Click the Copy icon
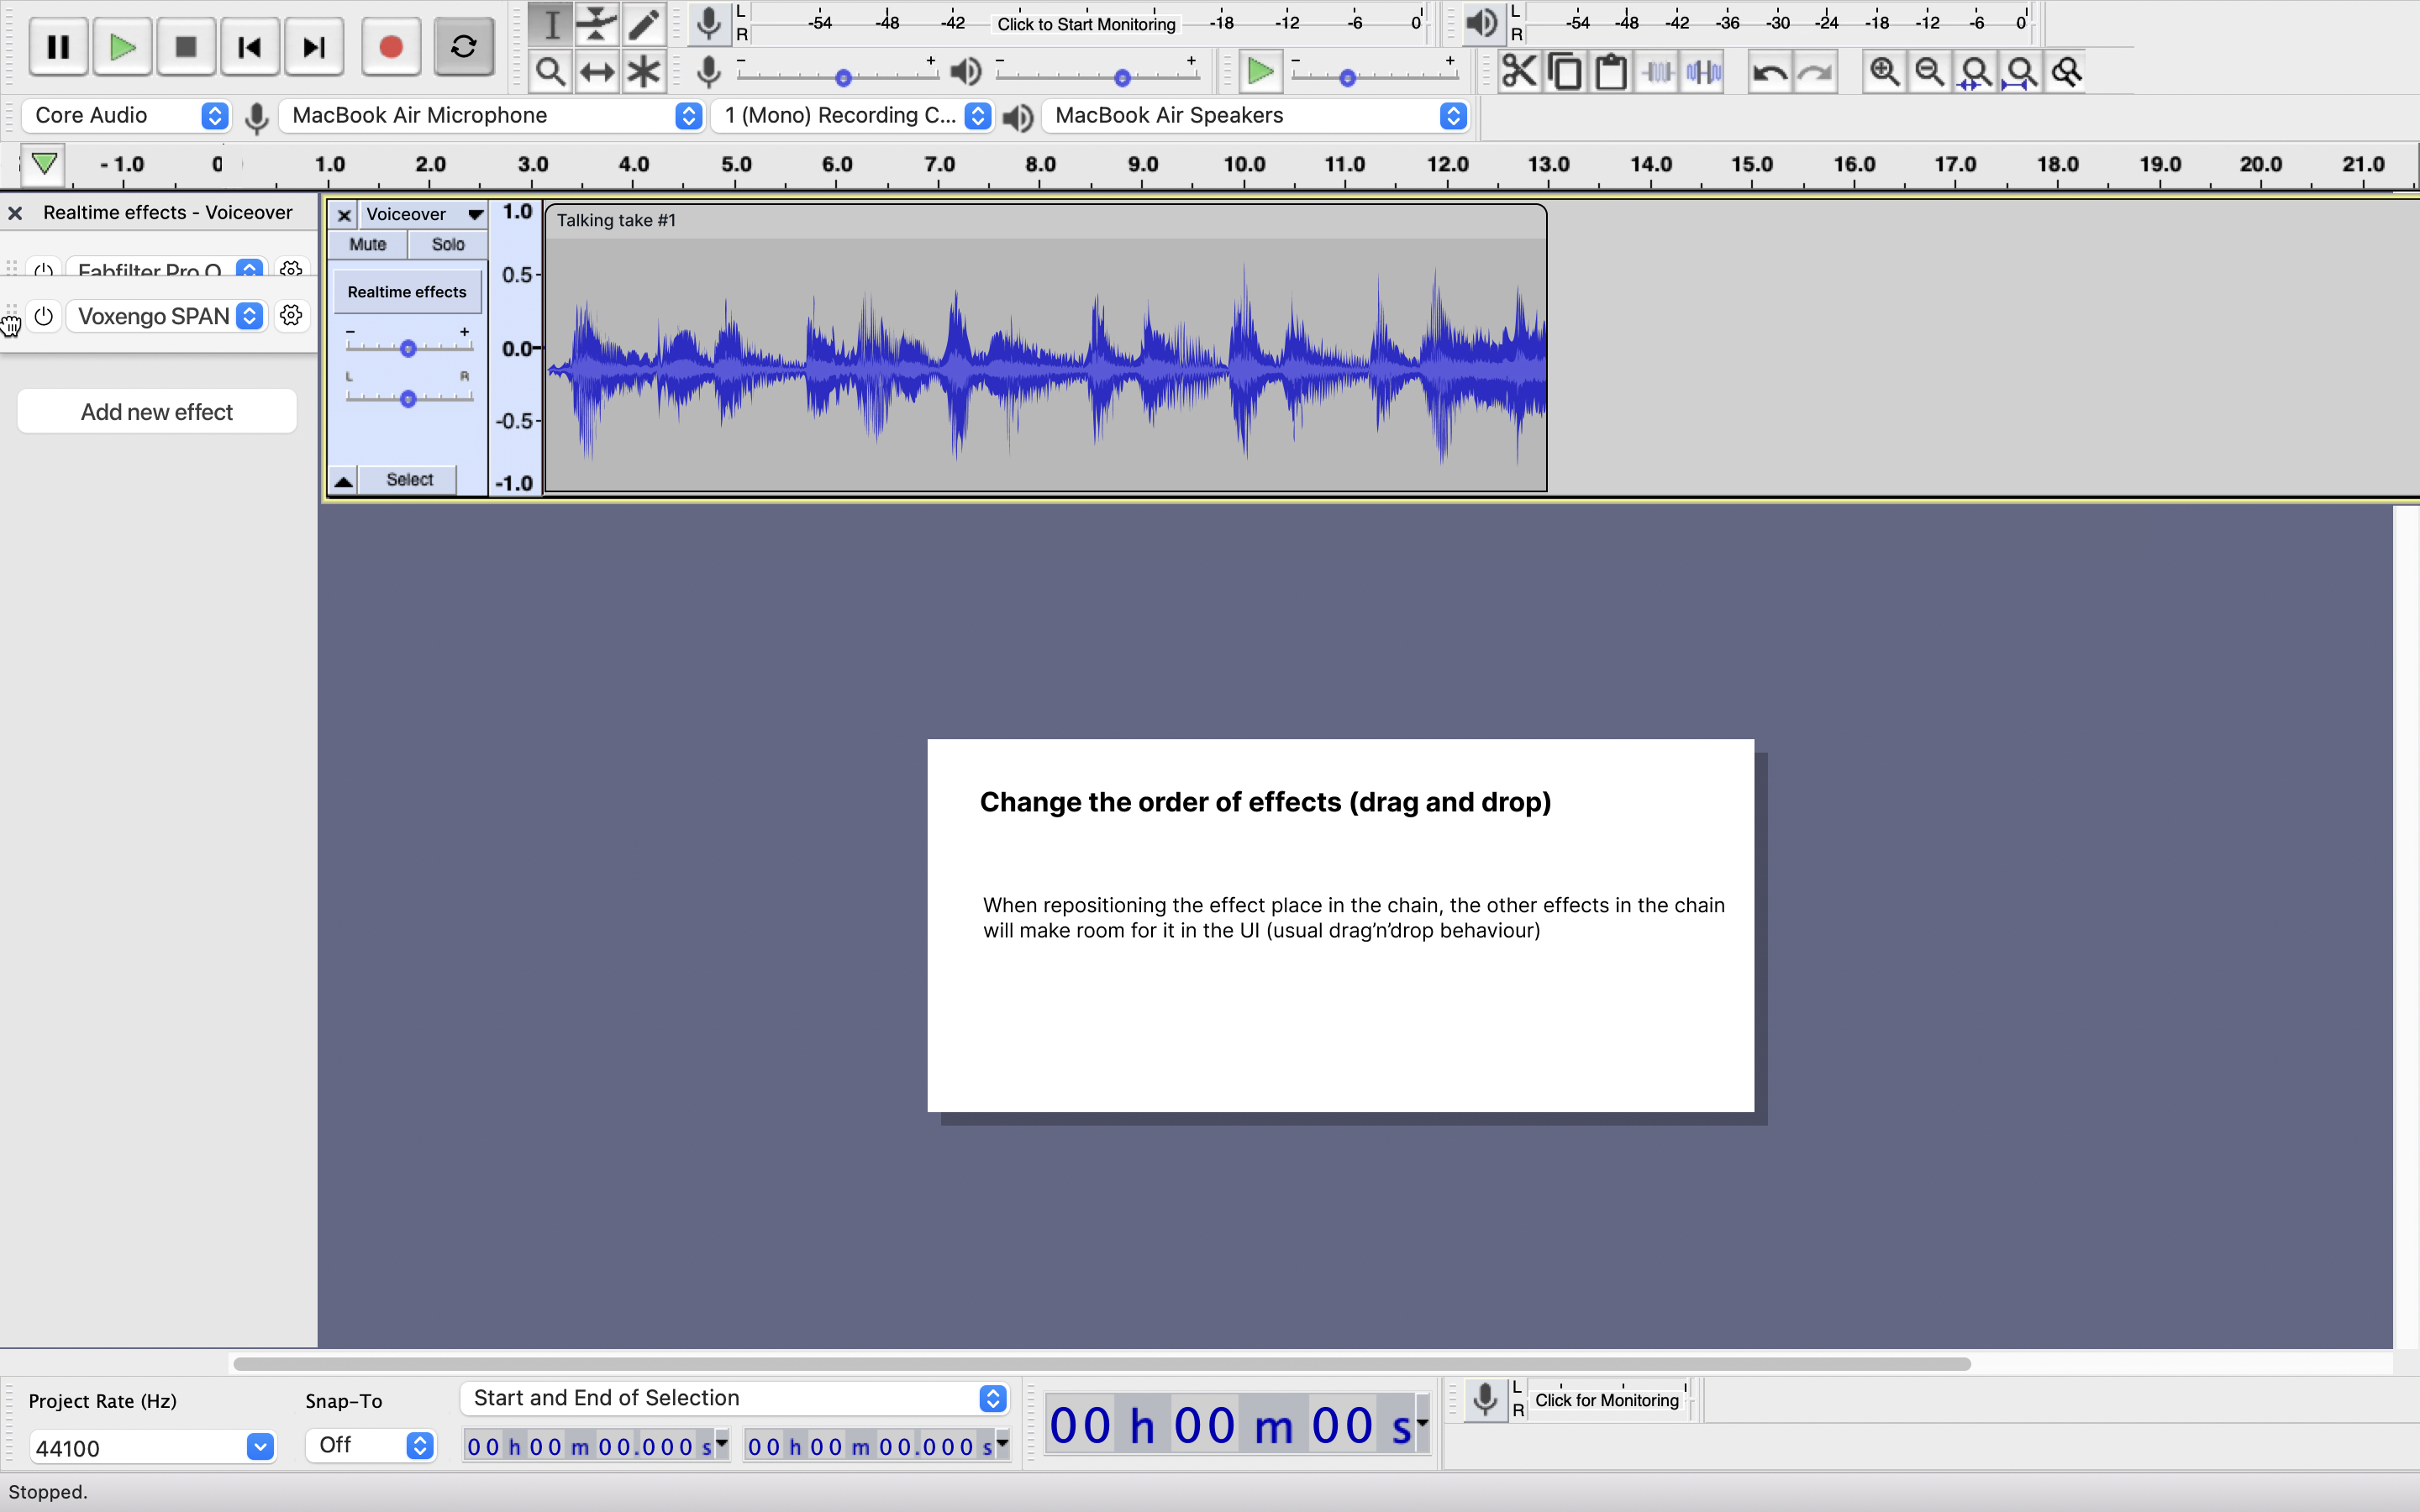This screenshot has width=2420, height=1512. click(1564, 71)
